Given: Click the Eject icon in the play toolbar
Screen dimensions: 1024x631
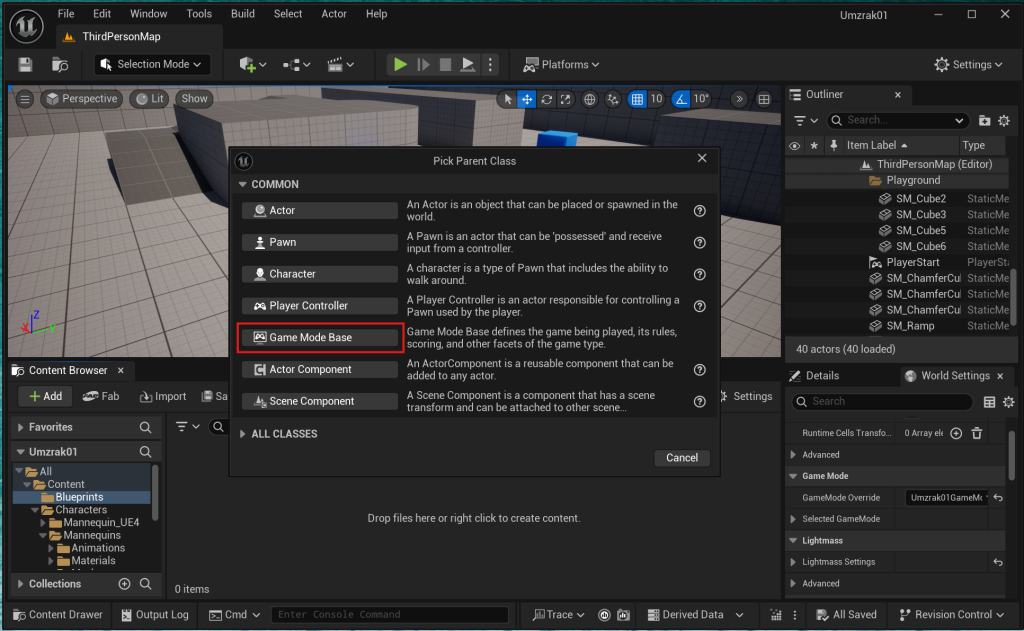Looking at the screenshot, I should [x=468, y=65].
